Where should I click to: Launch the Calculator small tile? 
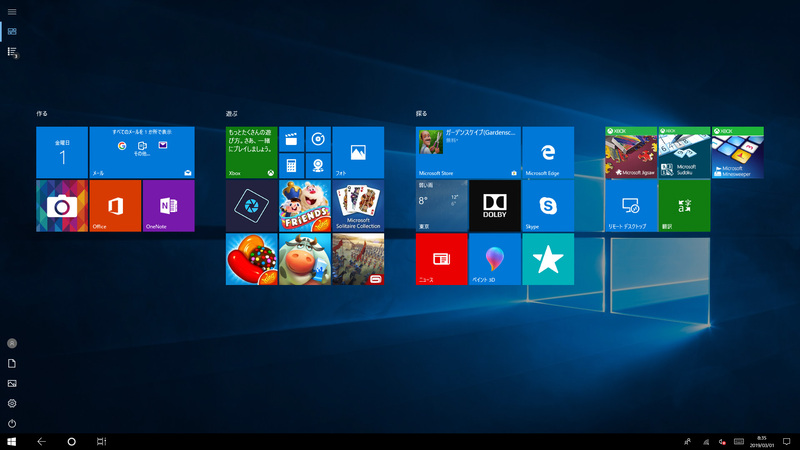(x=291, y=166)
